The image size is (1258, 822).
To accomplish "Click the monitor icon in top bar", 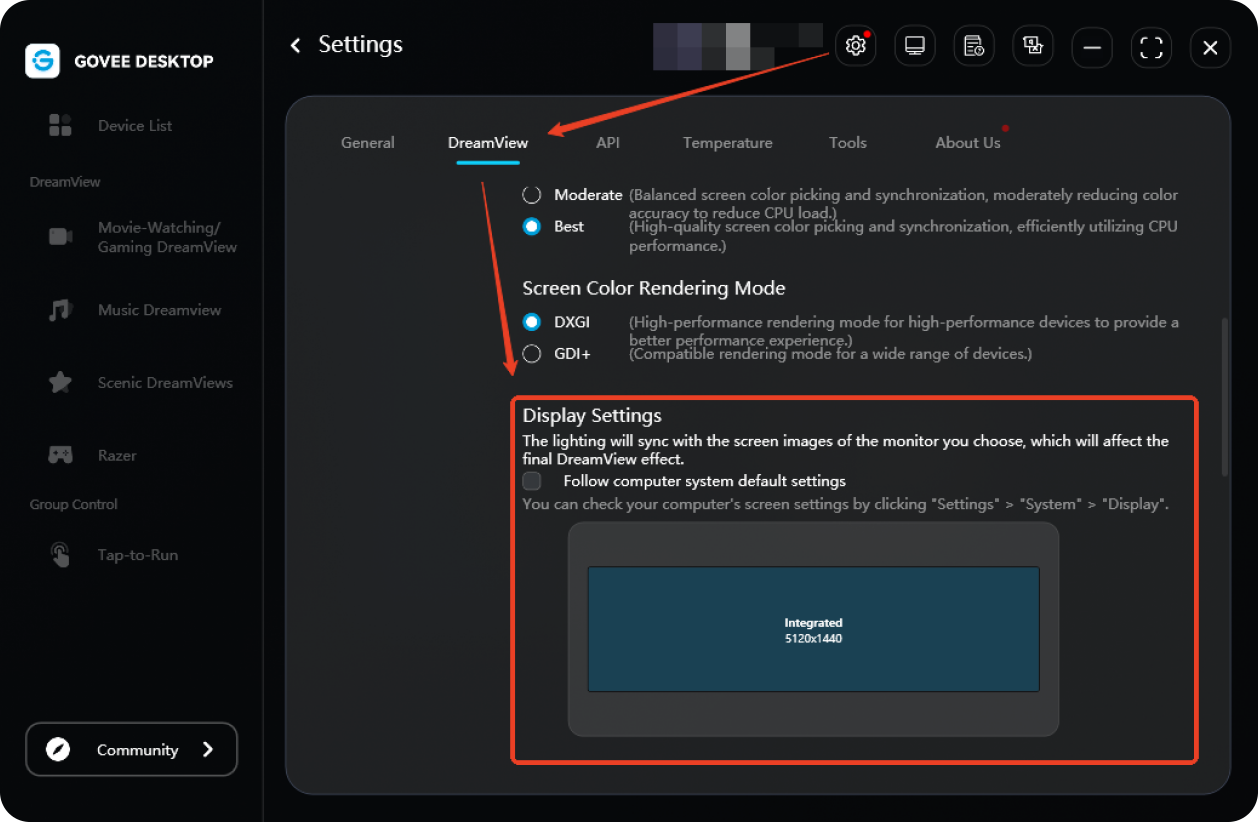I will 914,46.
